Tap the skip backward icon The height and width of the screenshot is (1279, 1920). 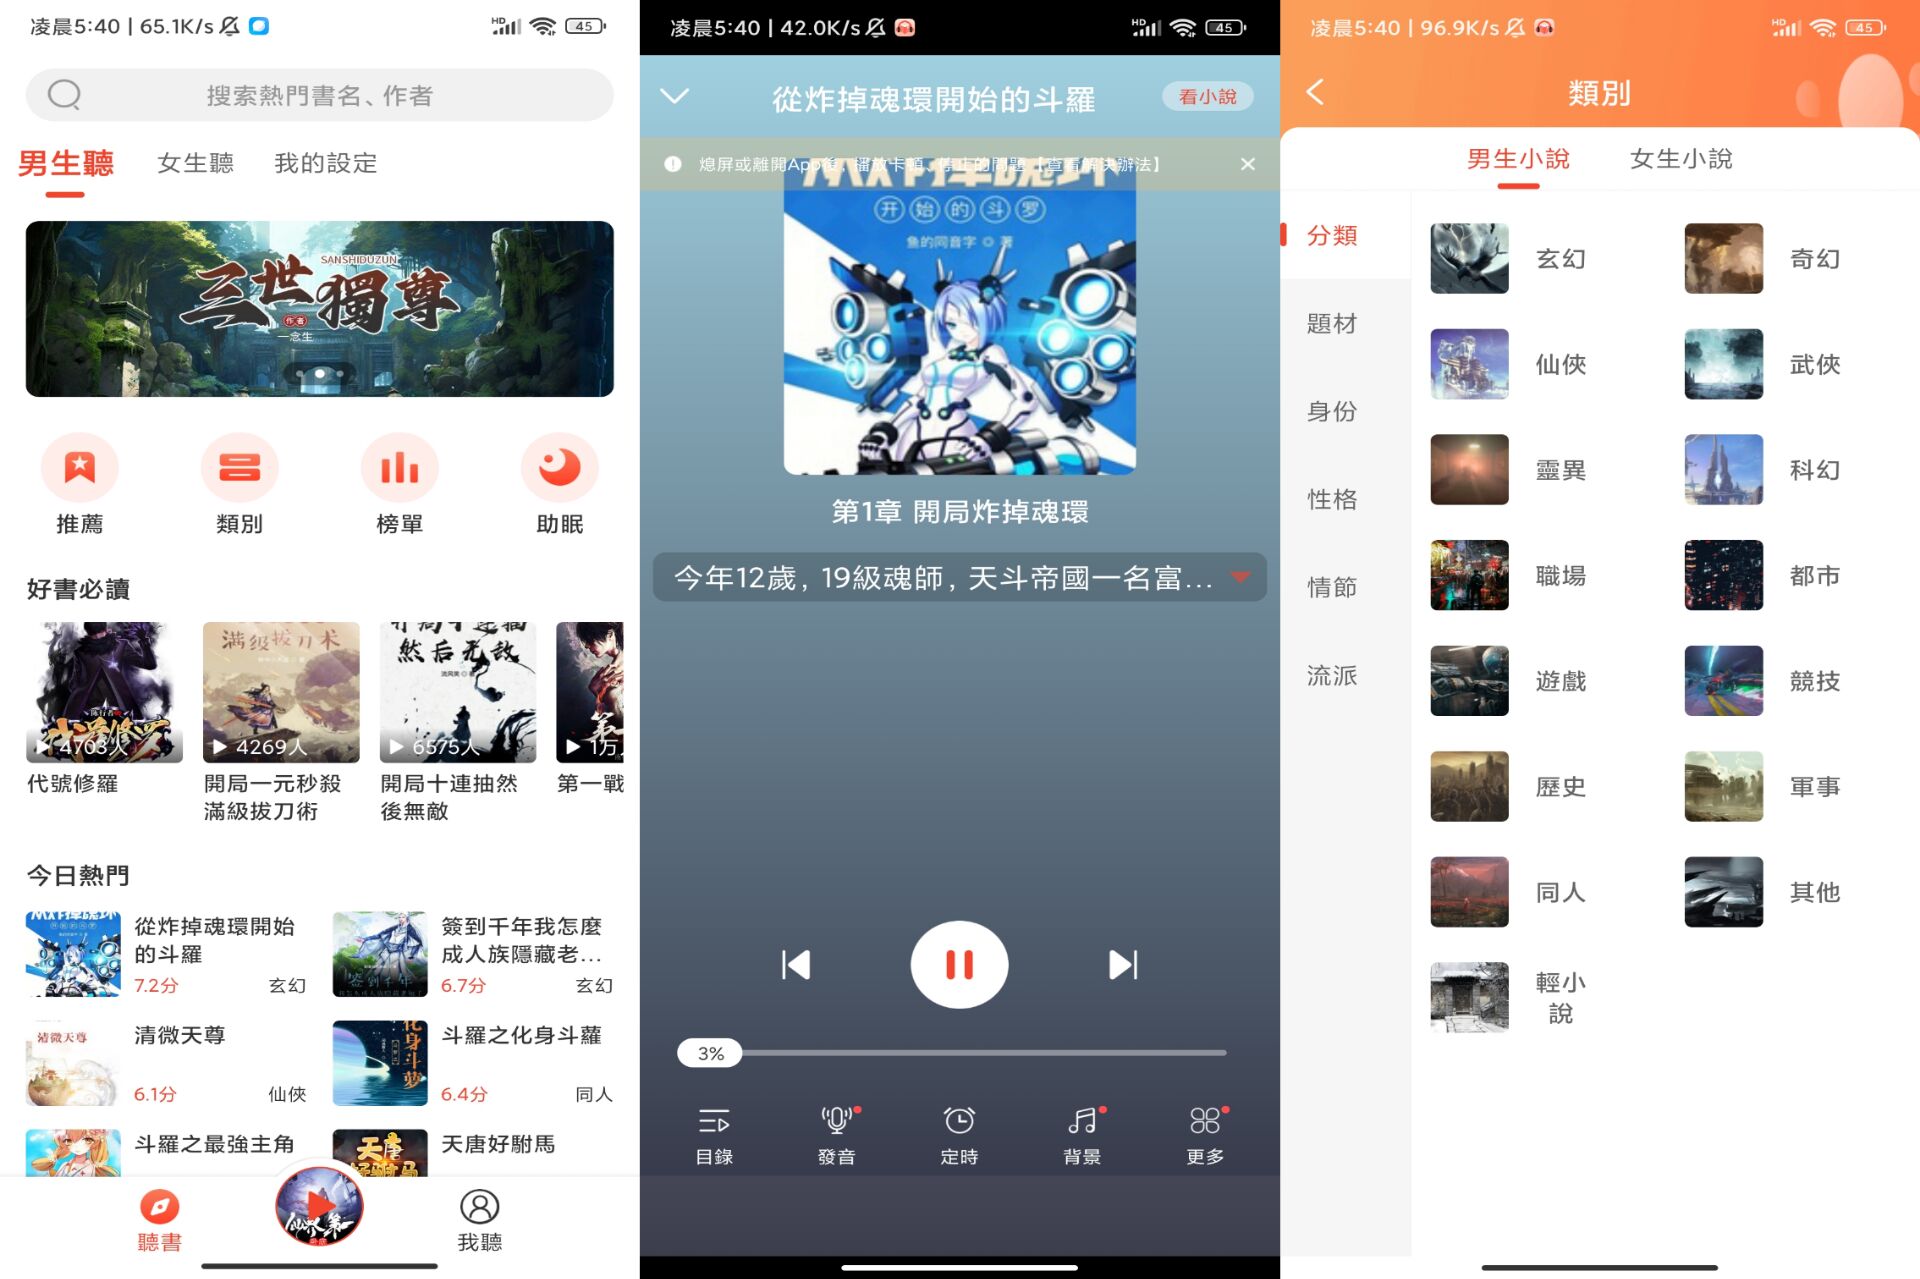tap(795, 964)
